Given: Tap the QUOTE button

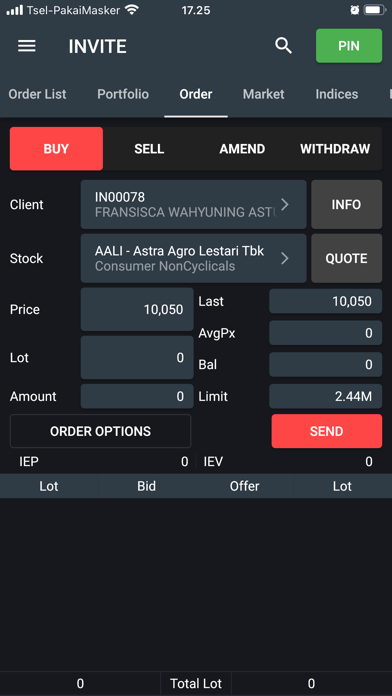Looking at the screenshot, I should (346, 258).
